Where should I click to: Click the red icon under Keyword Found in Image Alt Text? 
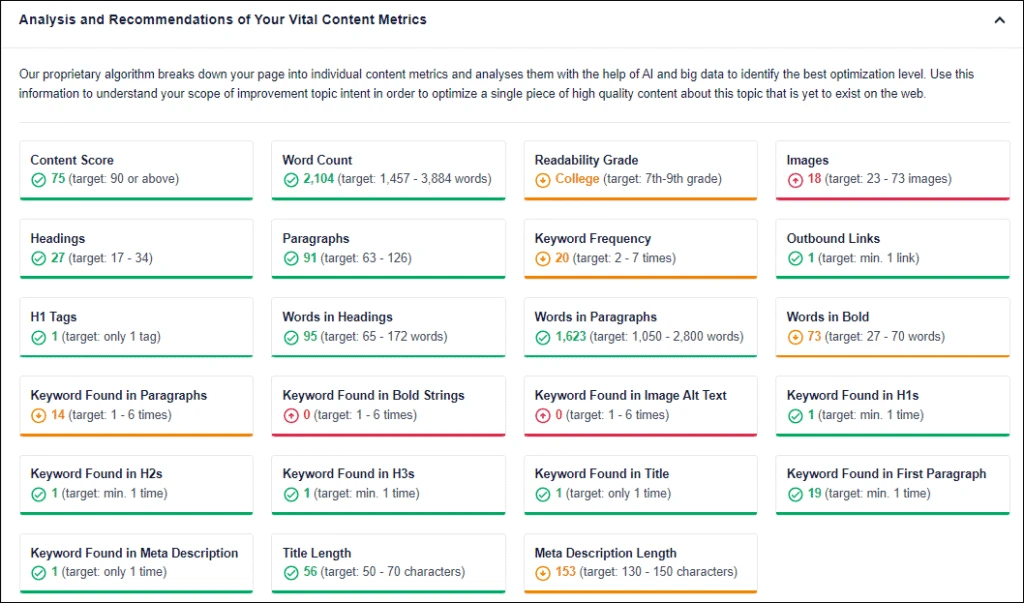point(542,415)
